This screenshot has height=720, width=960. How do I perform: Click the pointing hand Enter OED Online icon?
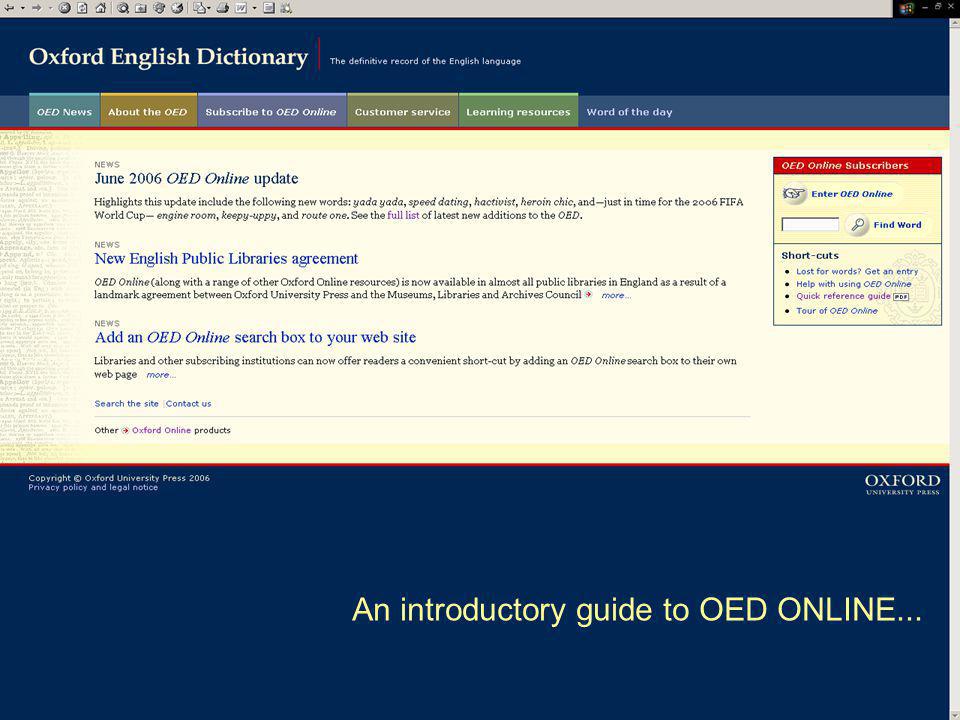pyautogui.click(x=794, y=194)
